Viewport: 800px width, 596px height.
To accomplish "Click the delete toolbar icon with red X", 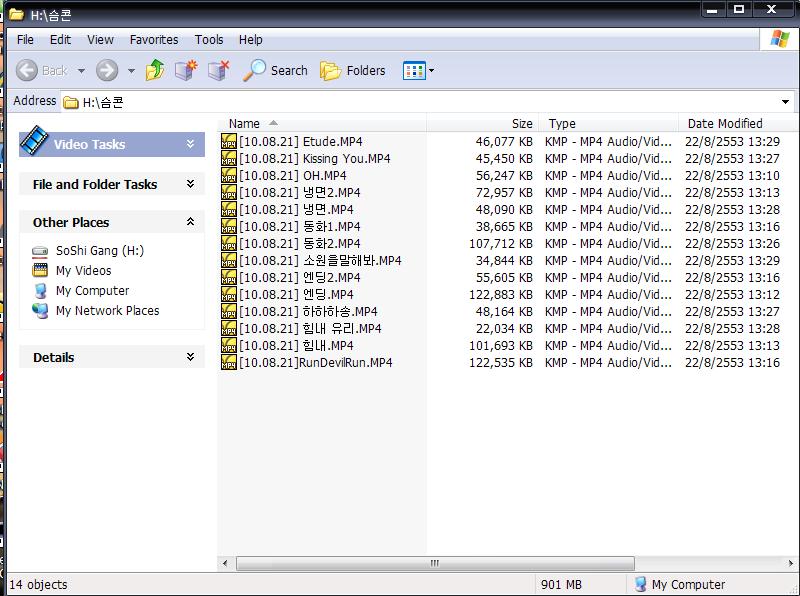I will click(x=219, y=70).
